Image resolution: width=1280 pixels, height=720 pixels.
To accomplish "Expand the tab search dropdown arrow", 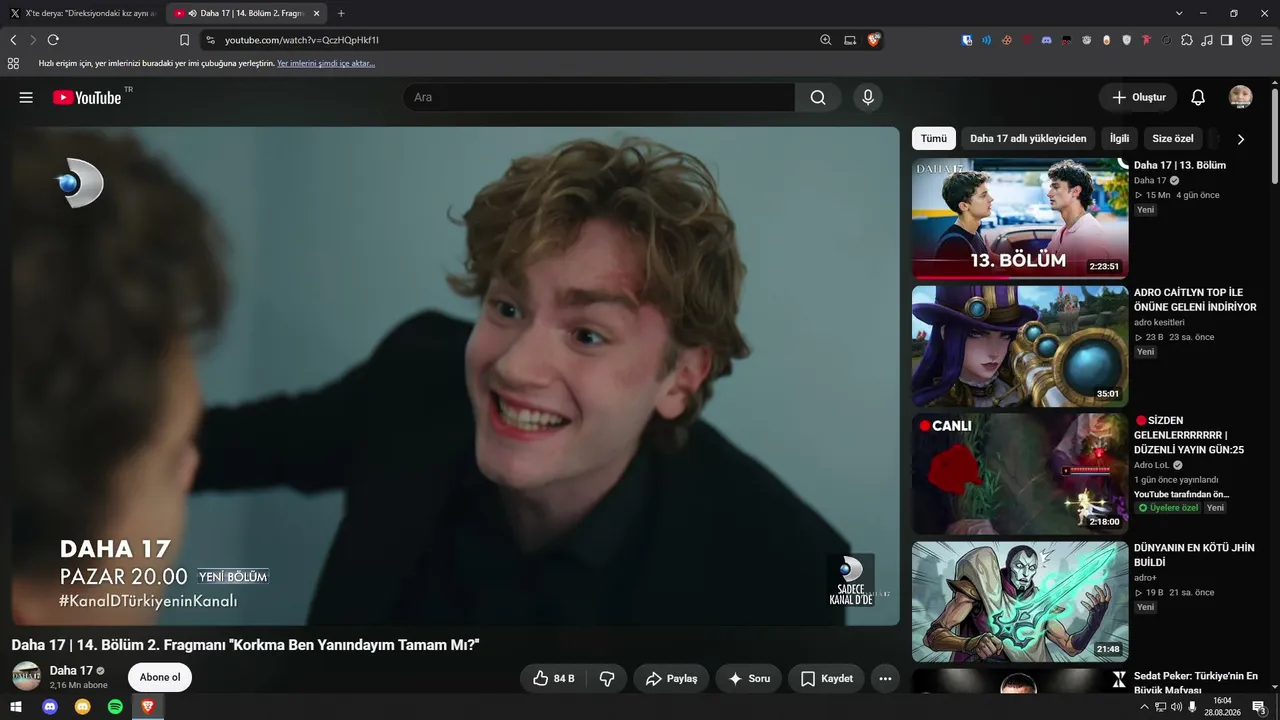I will click(x=1179, y=13).
